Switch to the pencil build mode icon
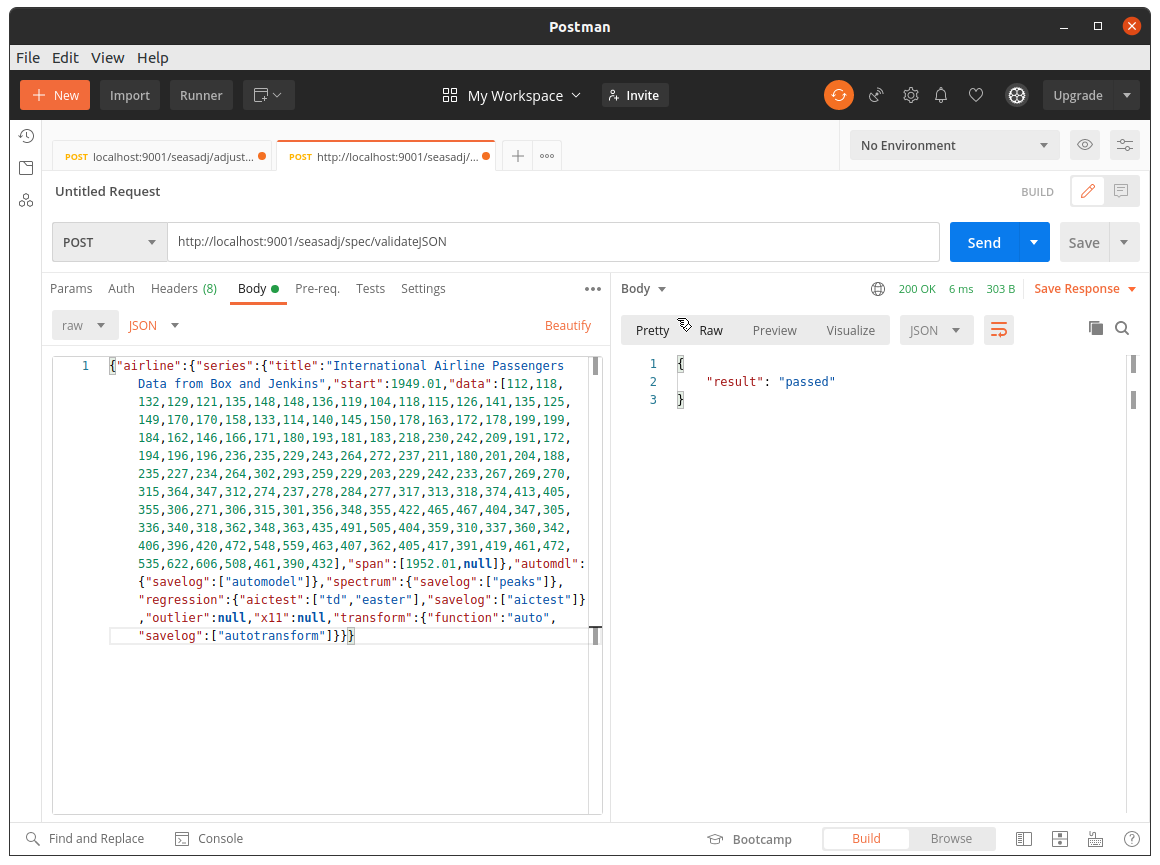Viewport: 1160px width, 865px height. [x=1088, y=192]
